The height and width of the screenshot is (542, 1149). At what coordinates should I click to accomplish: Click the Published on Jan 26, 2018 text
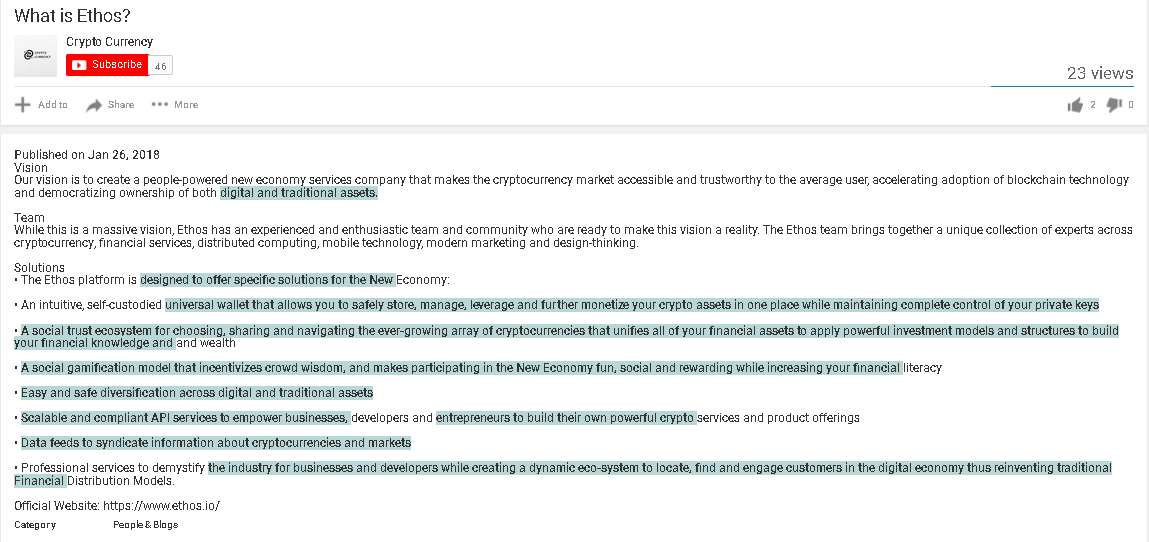(86, 155)
